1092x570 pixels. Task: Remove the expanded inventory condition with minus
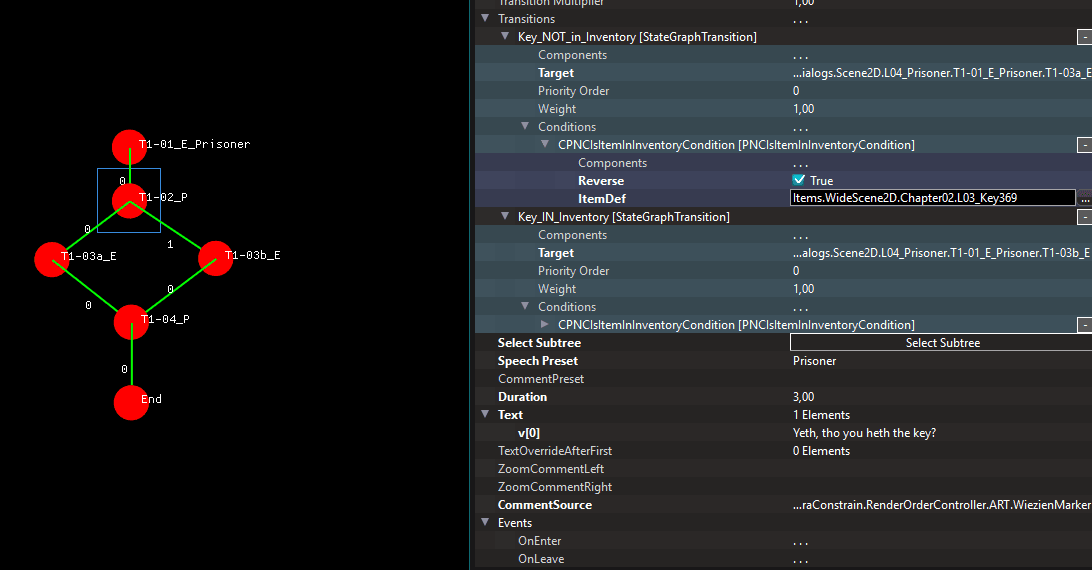pyautogui.click(x=1084, y=145)
